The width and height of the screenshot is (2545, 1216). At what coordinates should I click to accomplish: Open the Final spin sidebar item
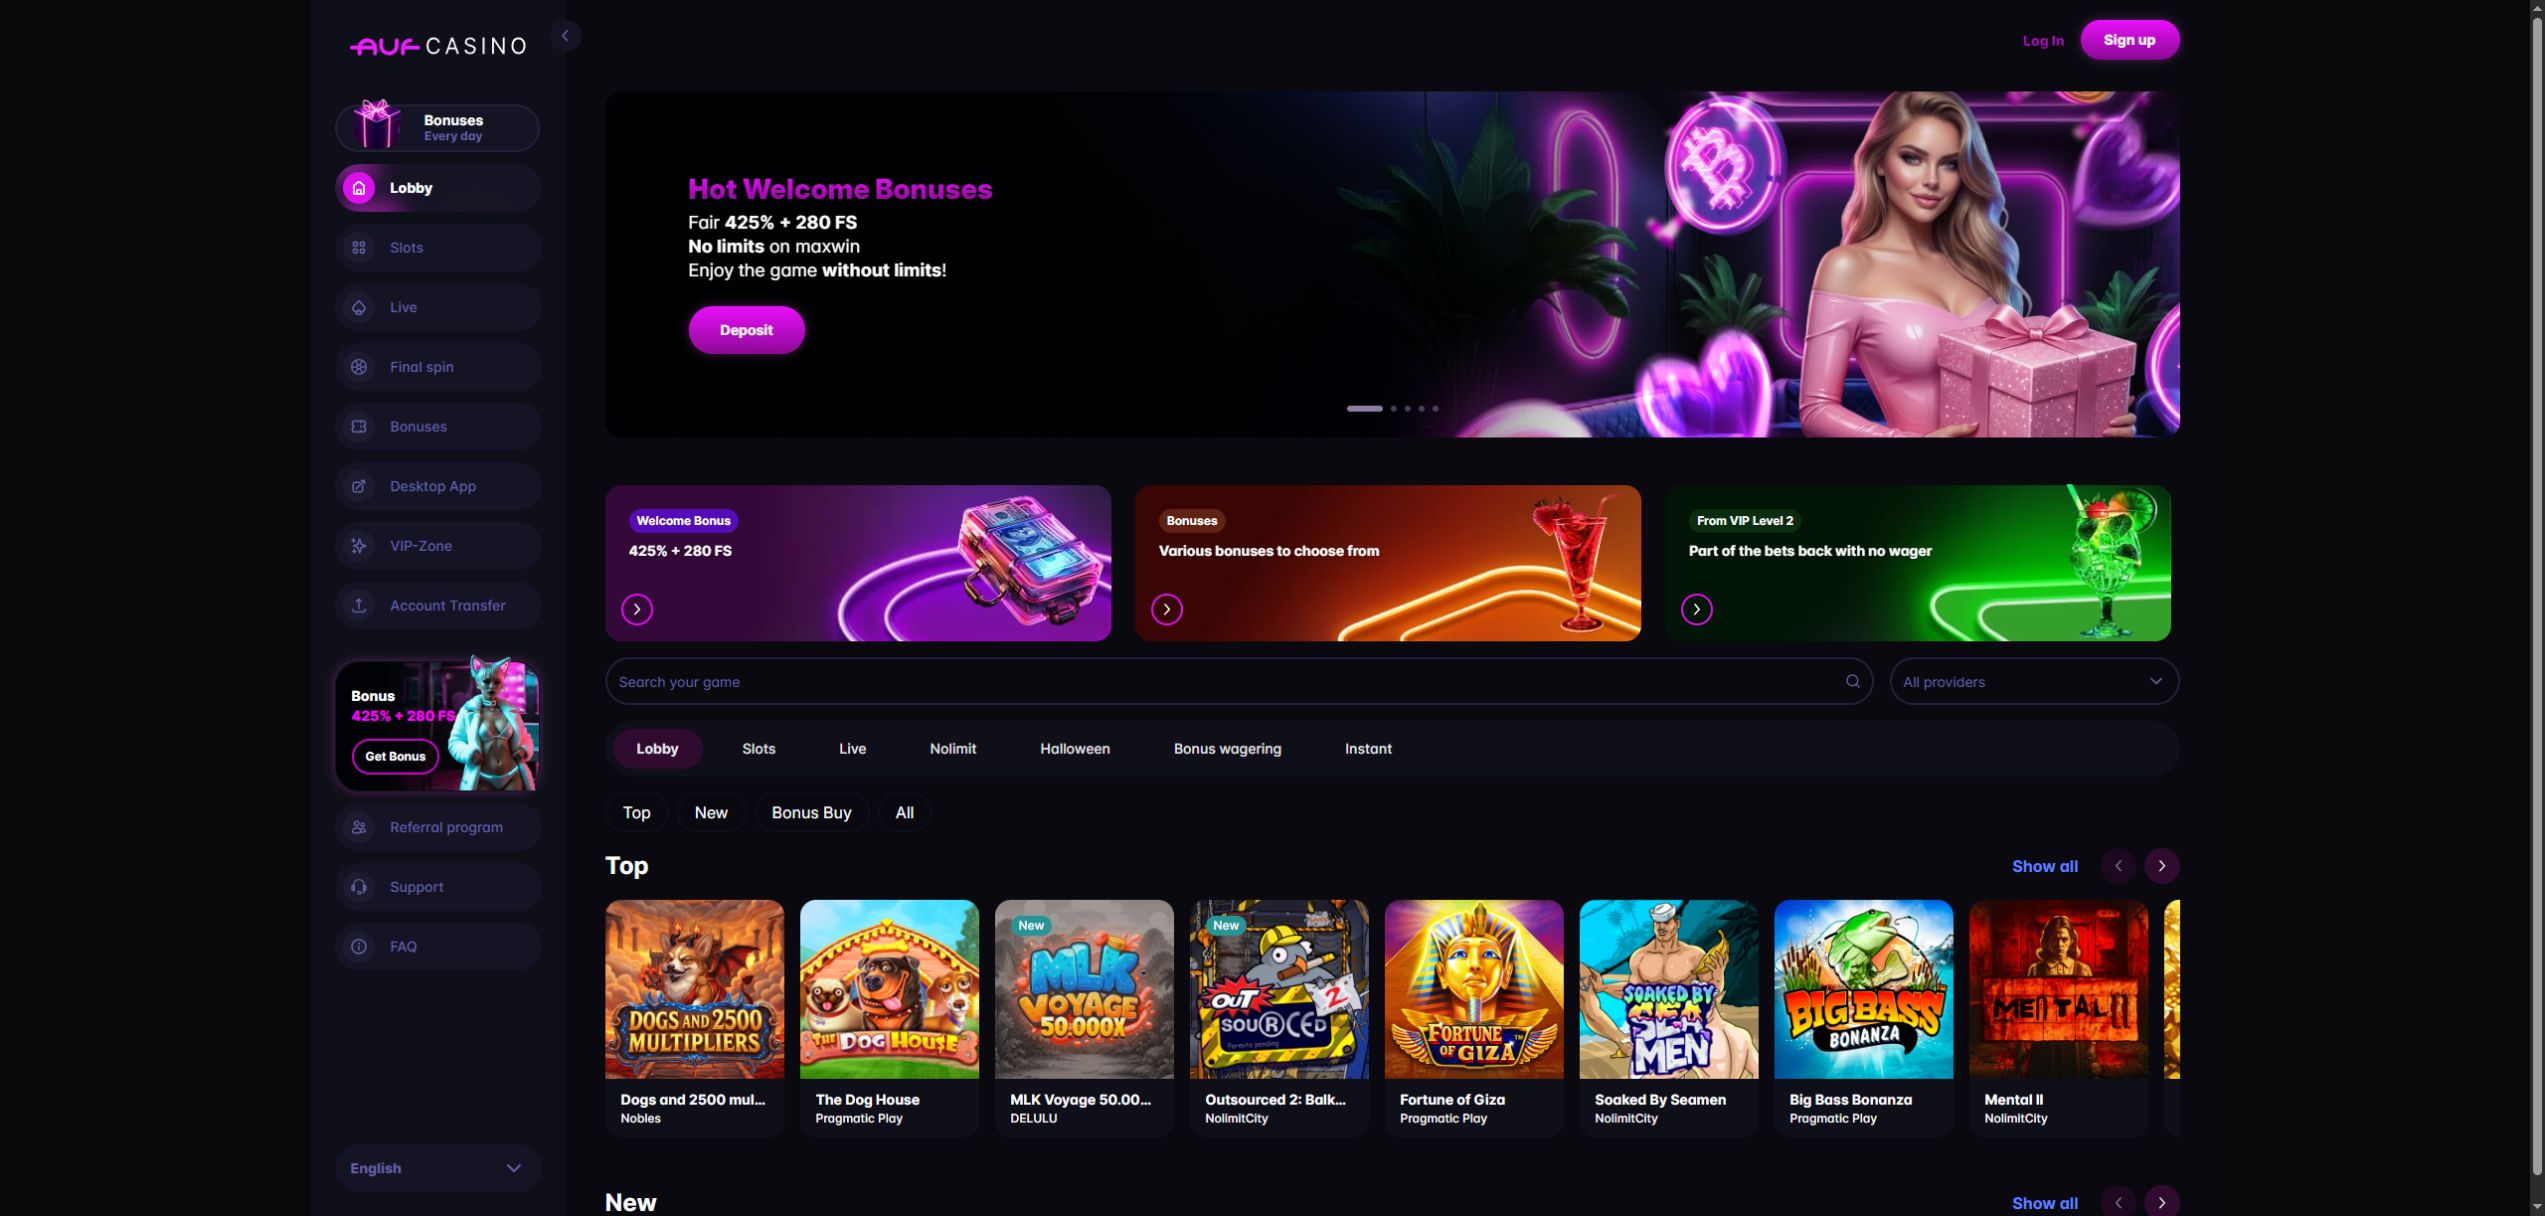438,367
